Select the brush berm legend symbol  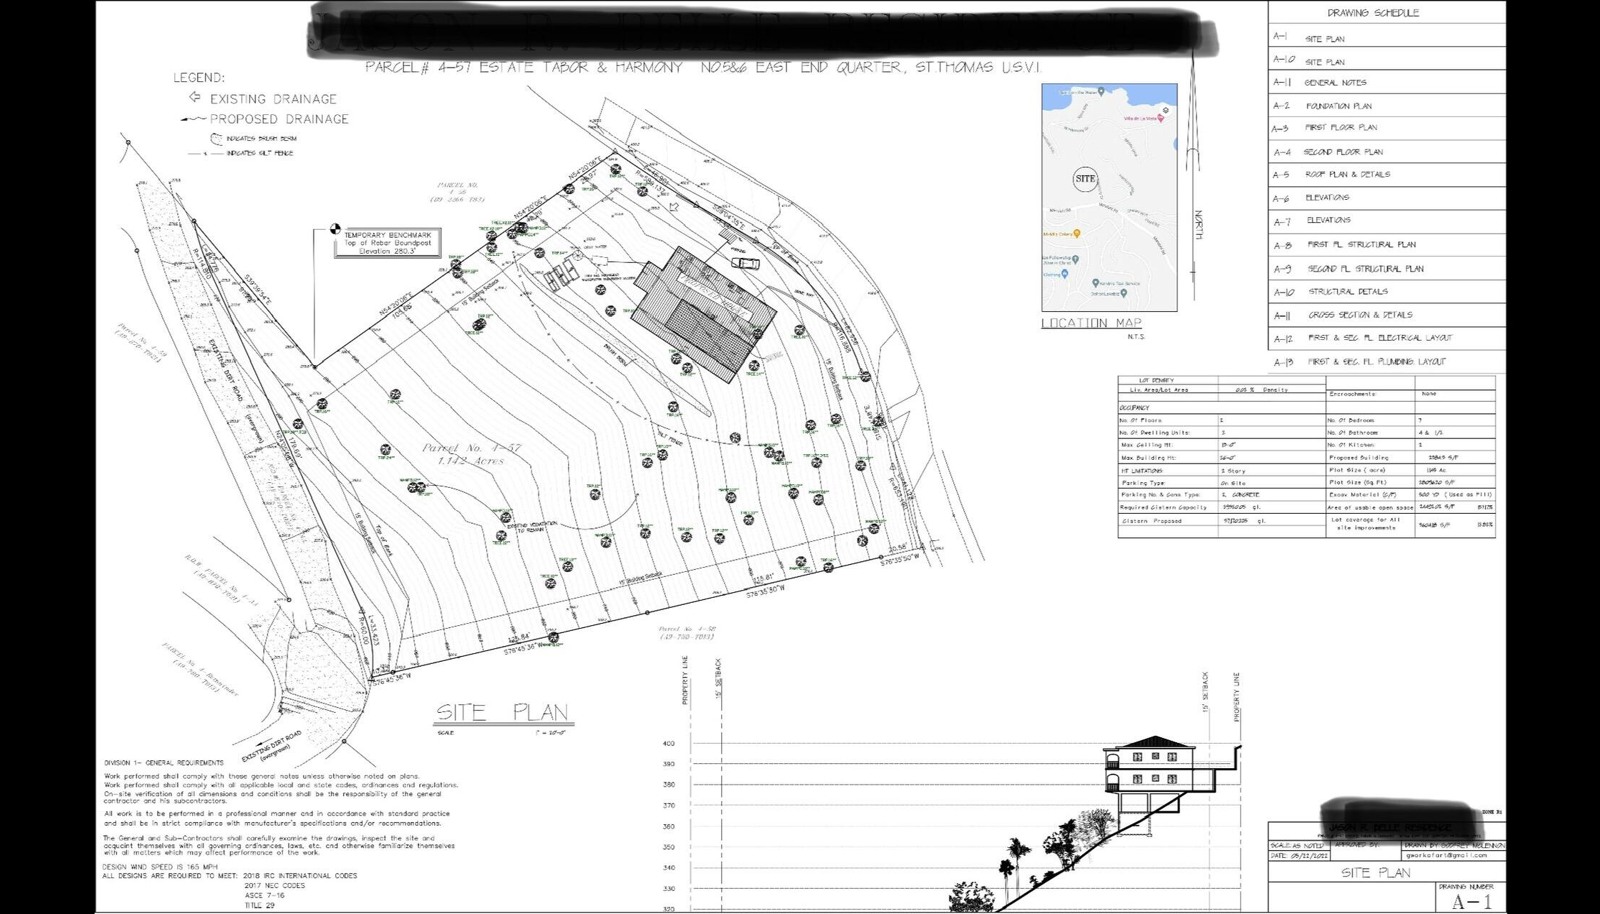pos(216,139)
